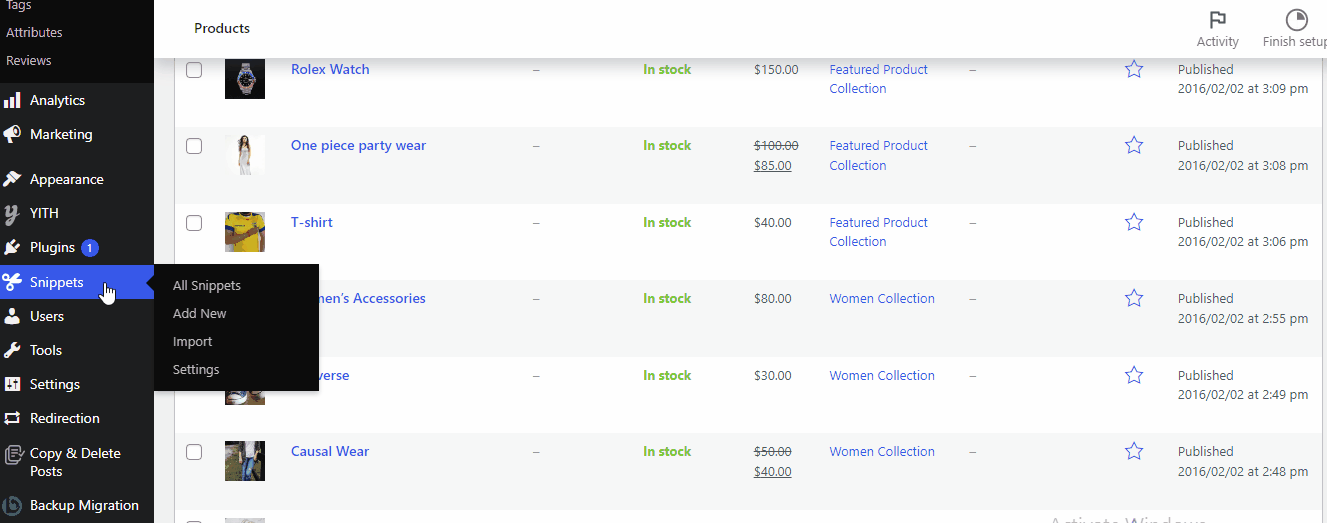Click the YITH sidebar icon
The image size is (1327, 523).
12,213
